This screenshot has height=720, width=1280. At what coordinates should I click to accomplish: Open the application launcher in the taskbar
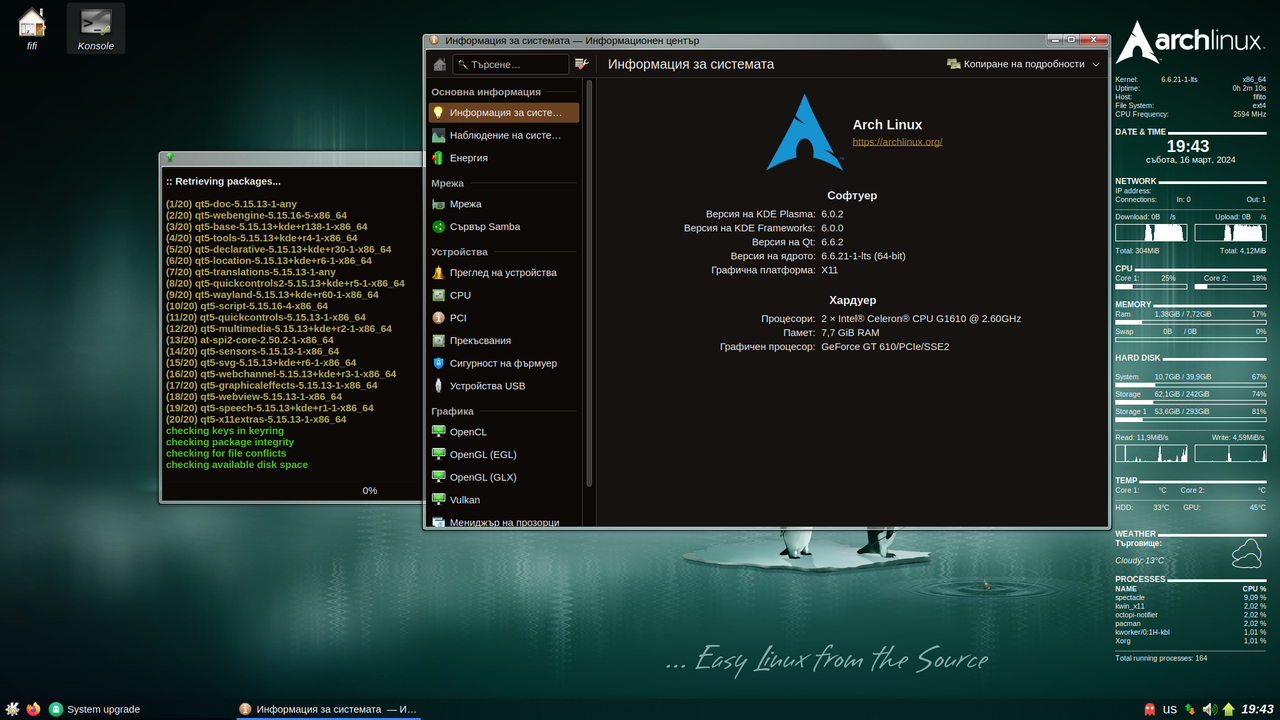tap(12, 709)
